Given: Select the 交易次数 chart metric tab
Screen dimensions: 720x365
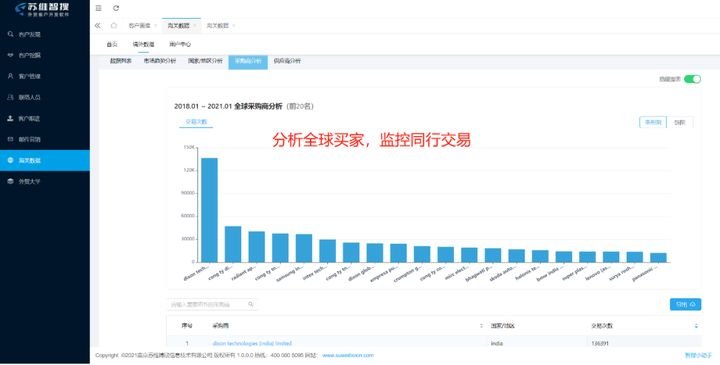Looking at the screenshot, I should (x=196, y=122).
